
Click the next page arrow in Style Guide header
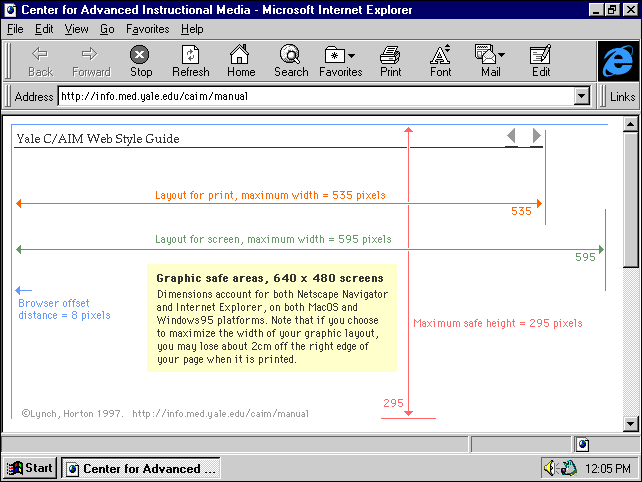point(536,136)
